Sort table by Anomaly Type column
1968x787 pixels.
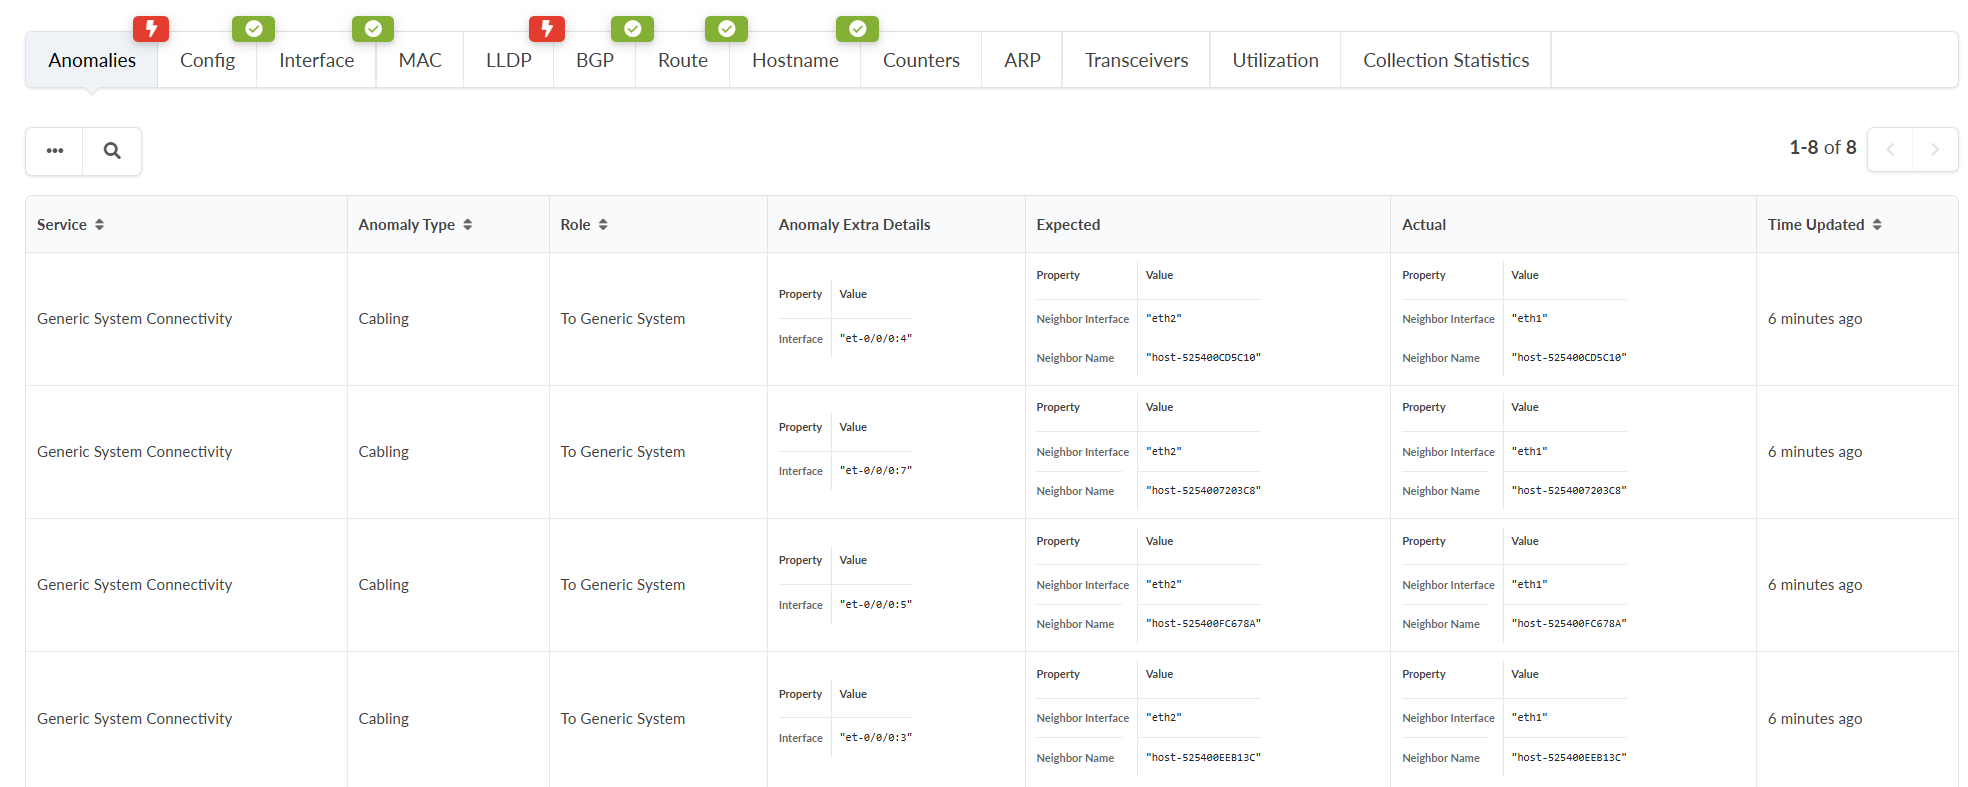pos(467,225)
